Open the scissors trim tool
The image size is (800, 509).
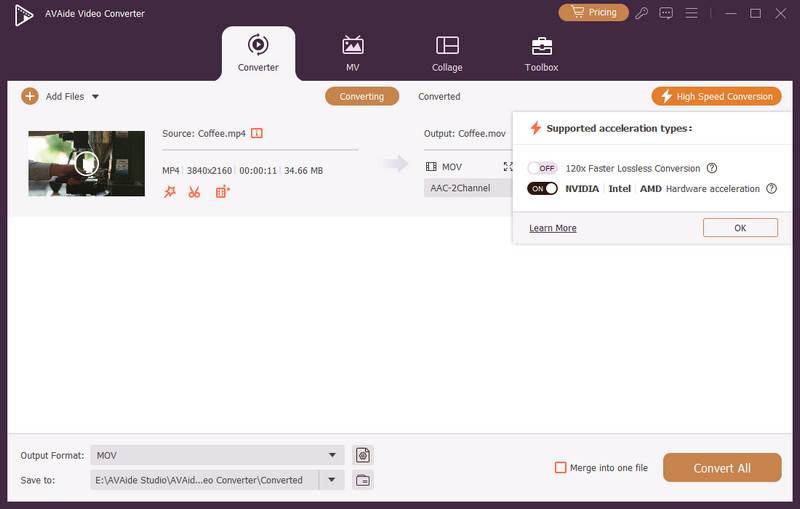[194, 192]
